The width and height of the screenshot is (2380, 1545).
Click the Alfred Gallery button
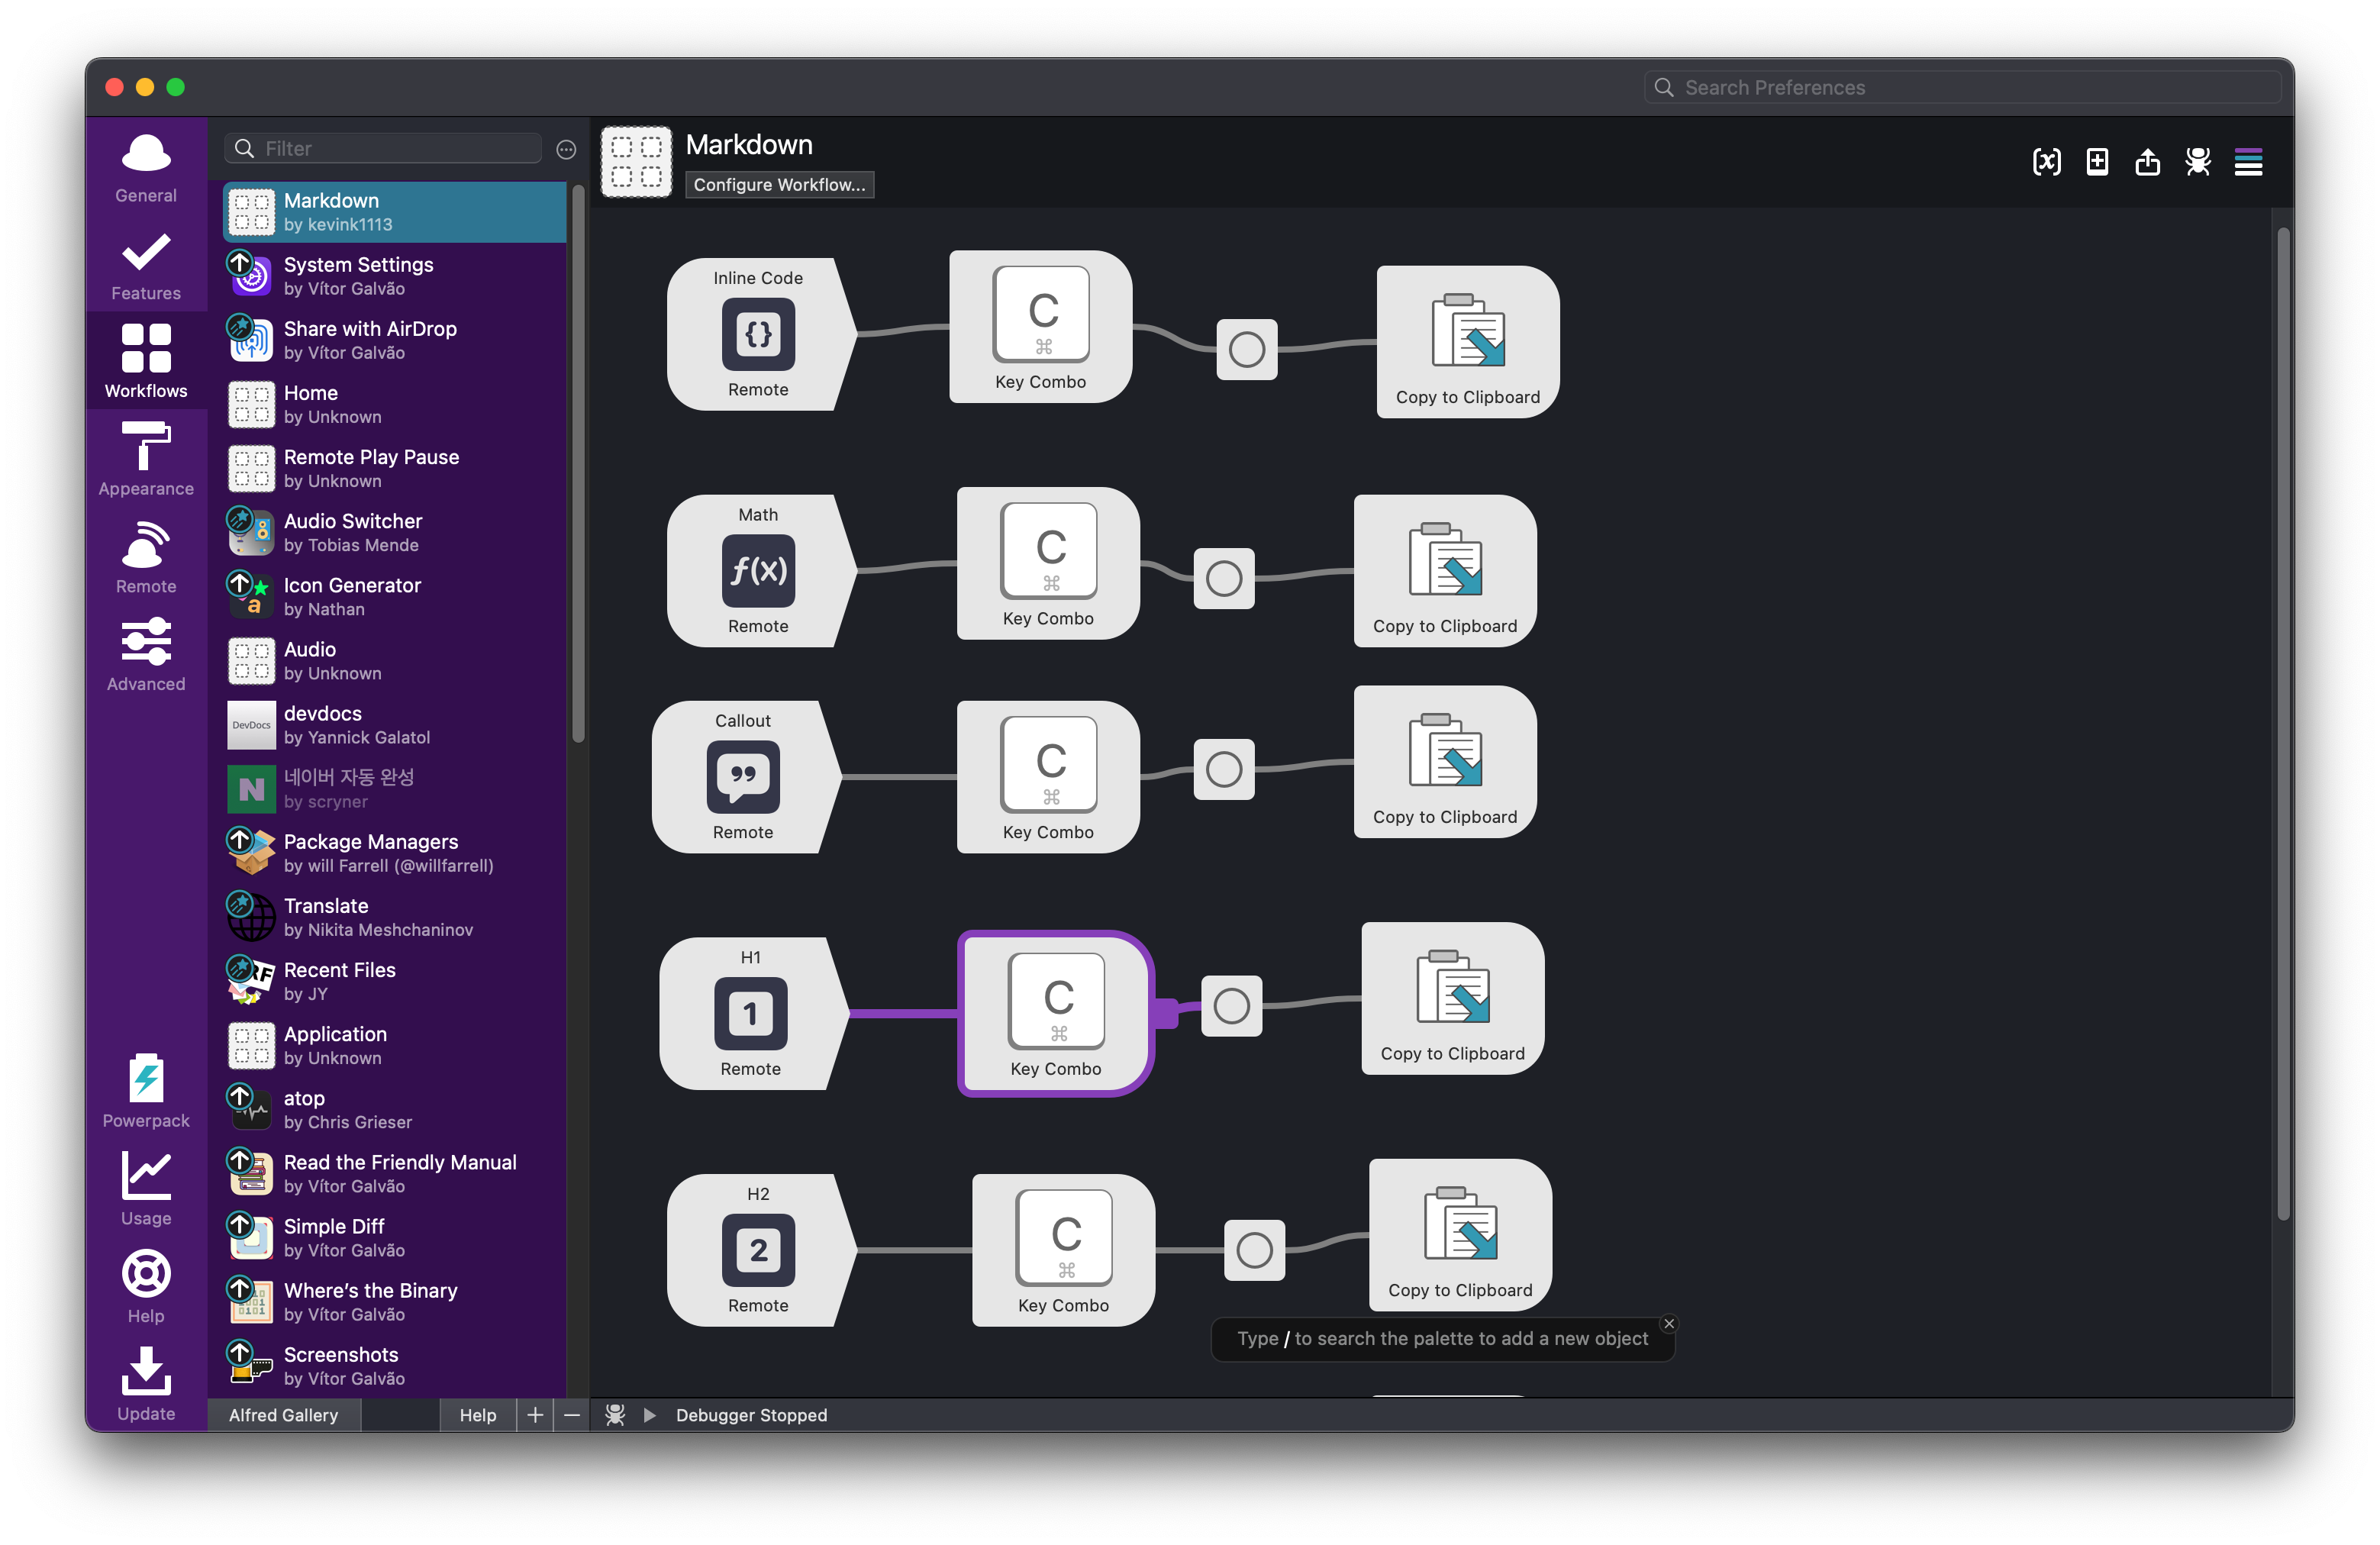[283, 1415]
